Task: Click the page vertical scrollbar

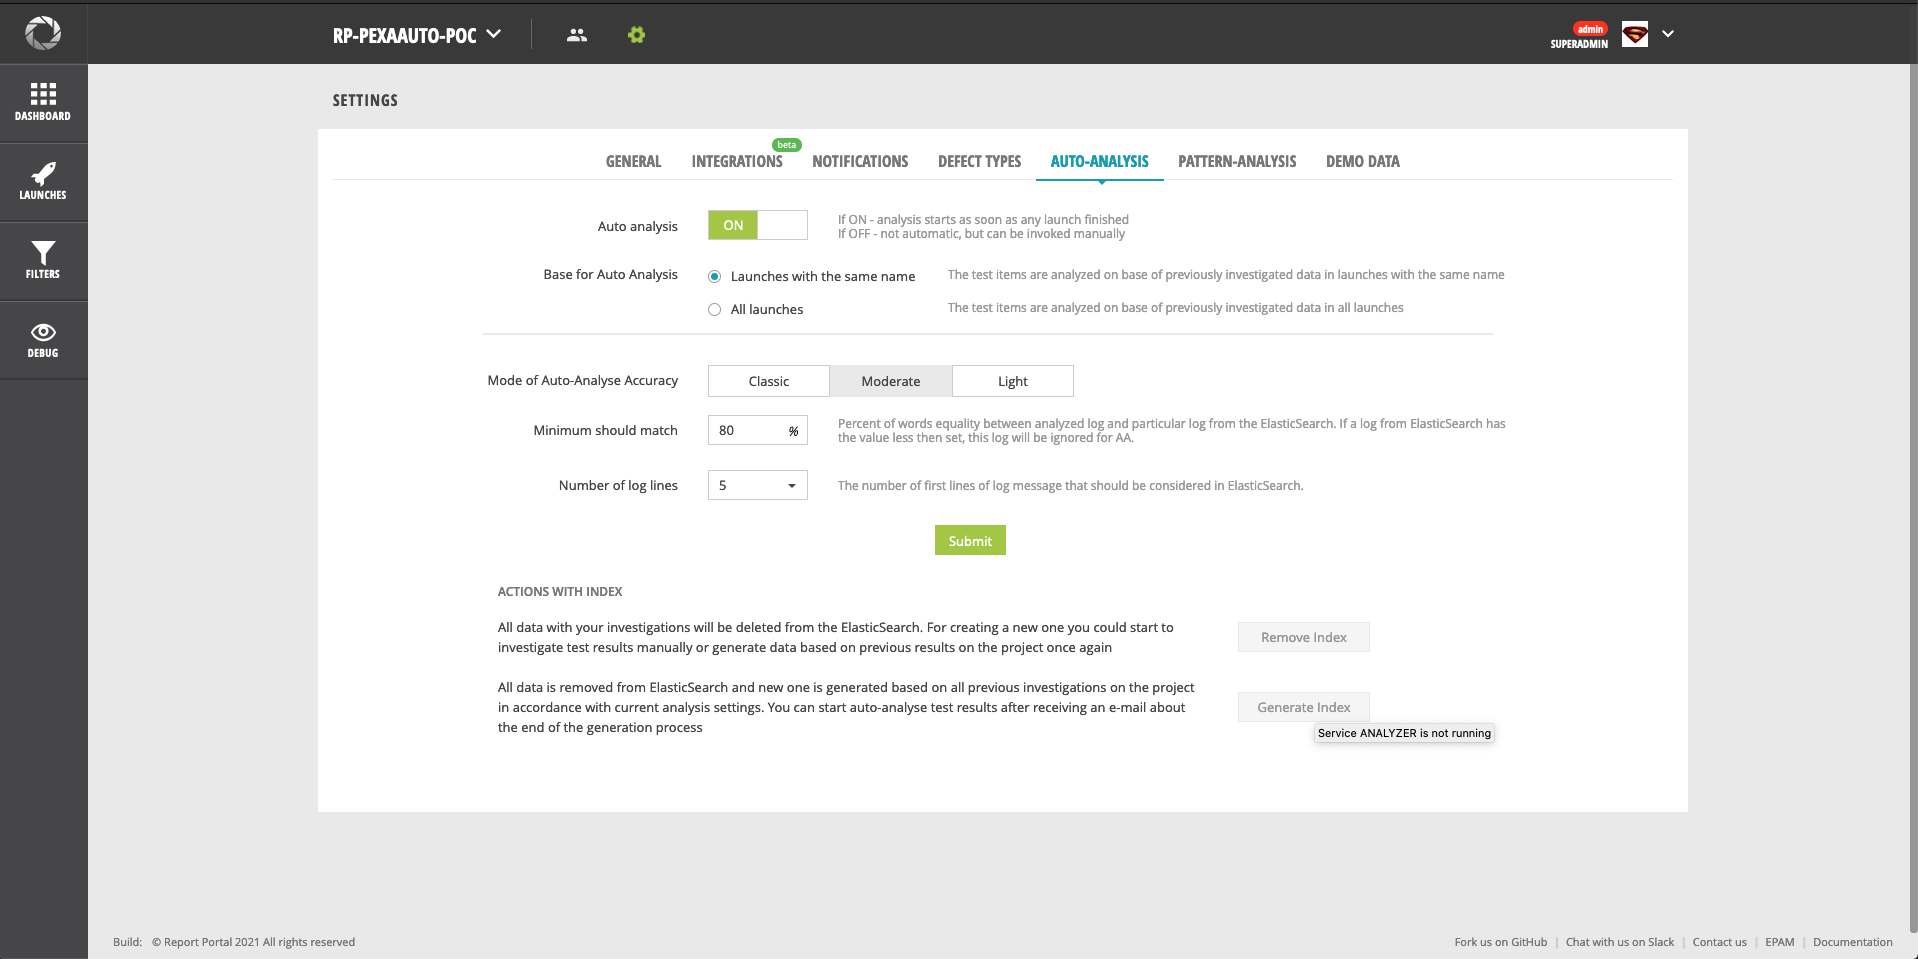Action: [x=1913, y=497]
